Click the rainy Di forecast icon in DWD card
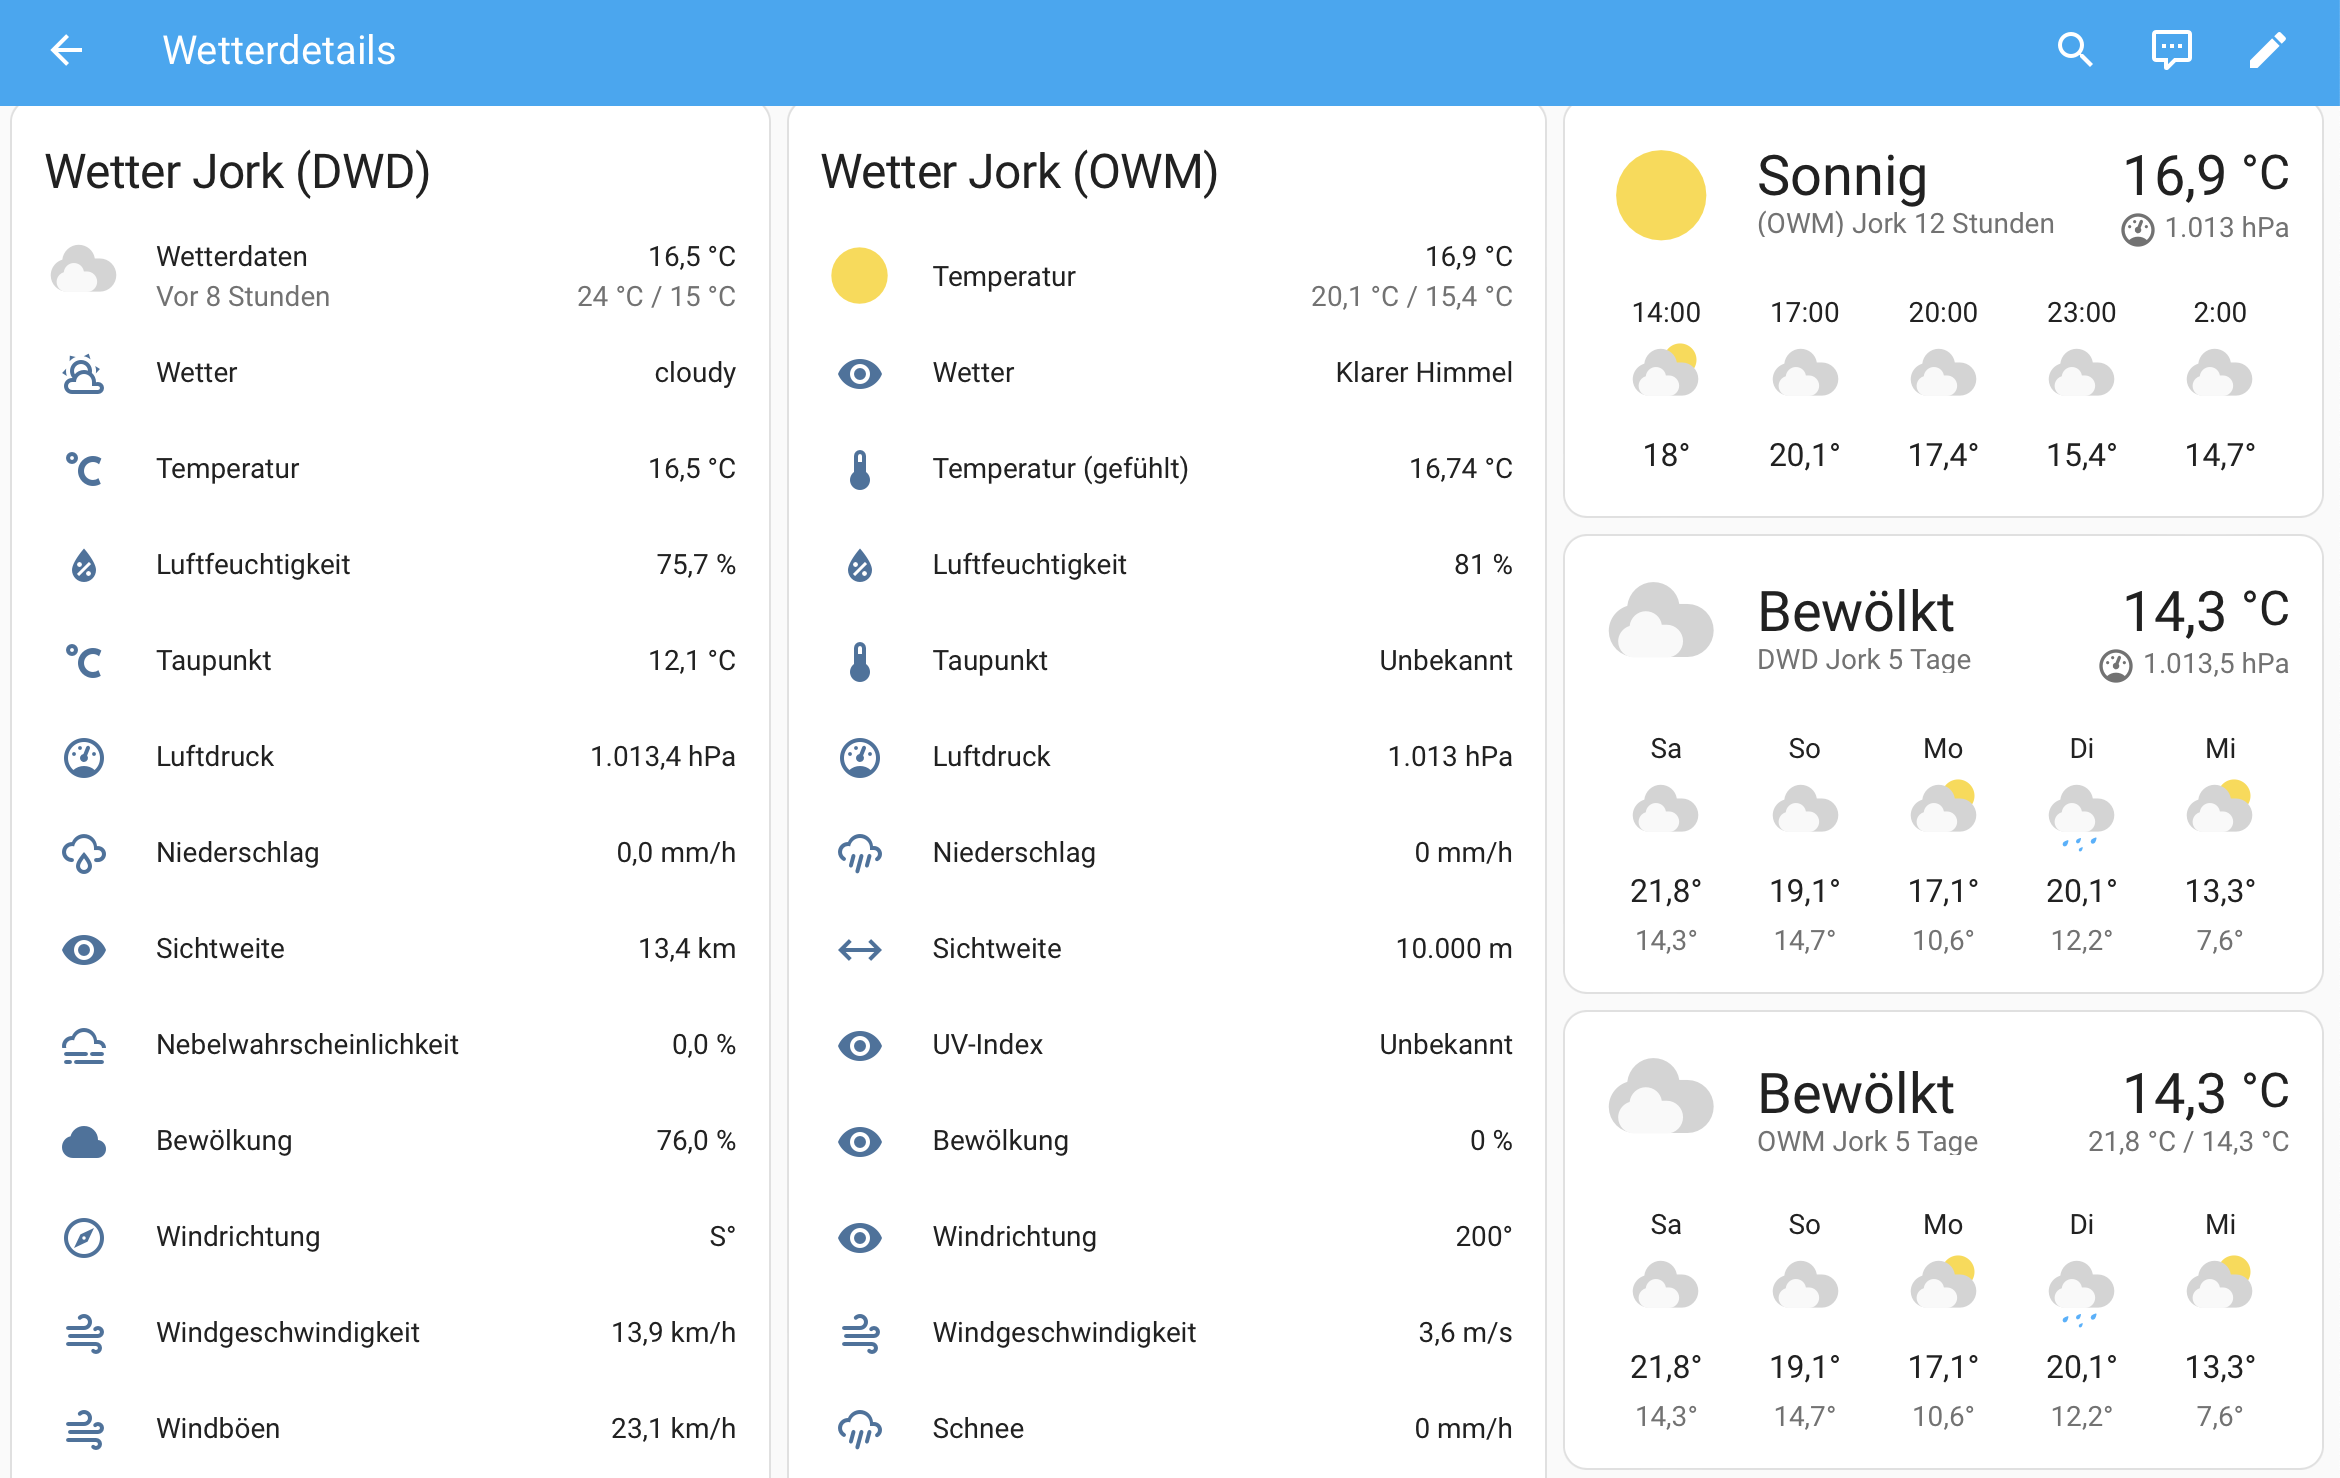2340x1478 pixels. 2081,814
